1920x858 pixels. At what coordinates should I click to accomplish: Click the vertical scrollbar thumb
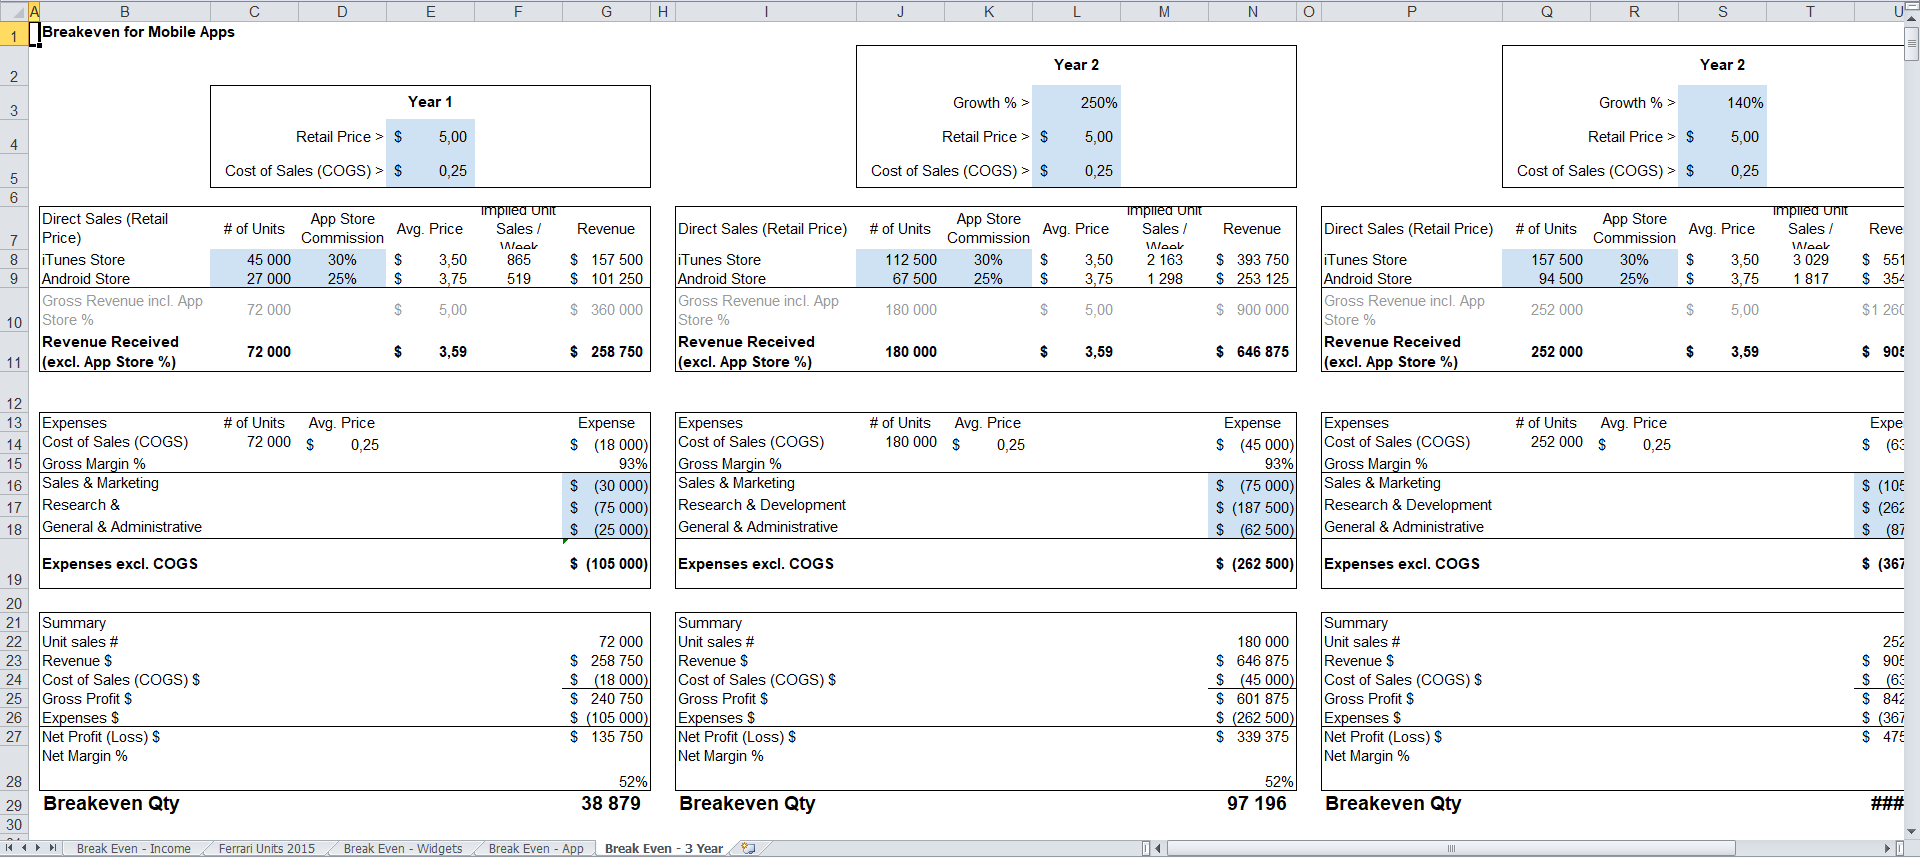1912,42
